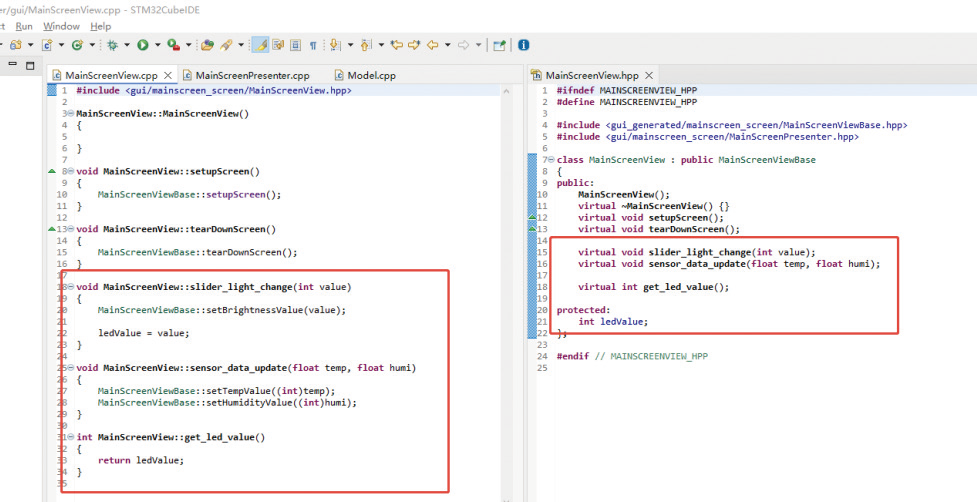Open the Forward history dropdown arrow

(x=478, y=45)
